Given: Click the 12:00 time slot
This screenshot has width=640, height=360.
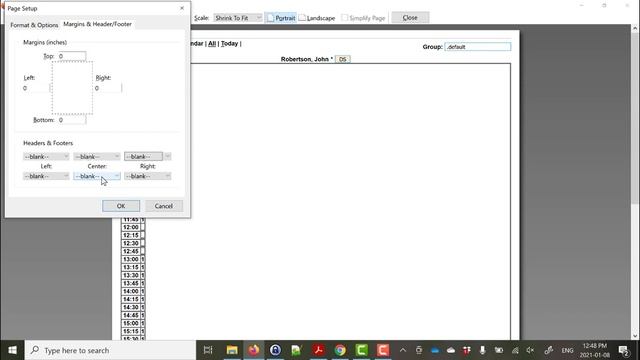Looking at the screenshot, I should [131, 227].
